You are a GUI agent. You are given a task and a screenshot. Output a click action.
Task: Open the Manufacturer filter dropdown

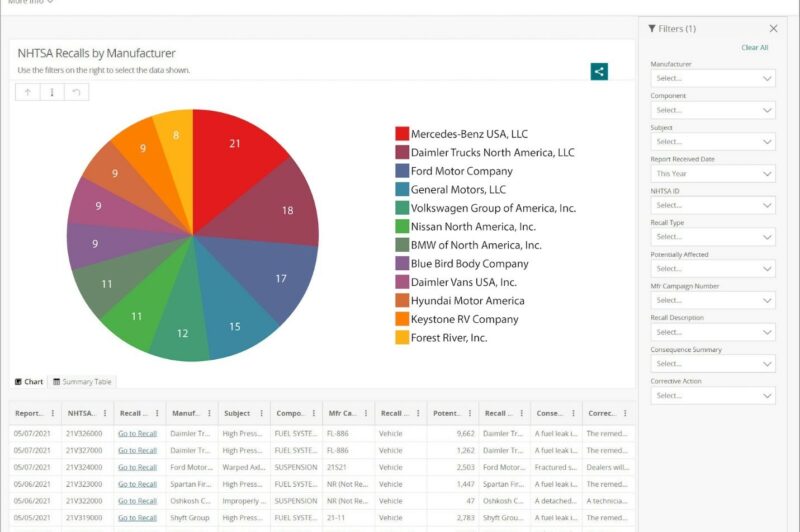712,78
